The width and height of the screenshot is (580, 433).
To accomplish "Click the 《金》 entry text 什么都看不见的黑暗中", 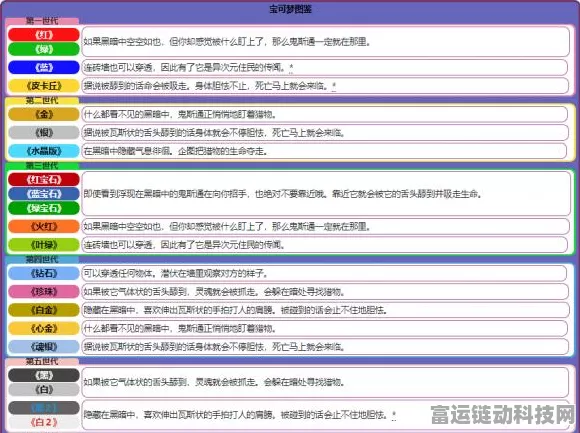I will pos(180,114).
